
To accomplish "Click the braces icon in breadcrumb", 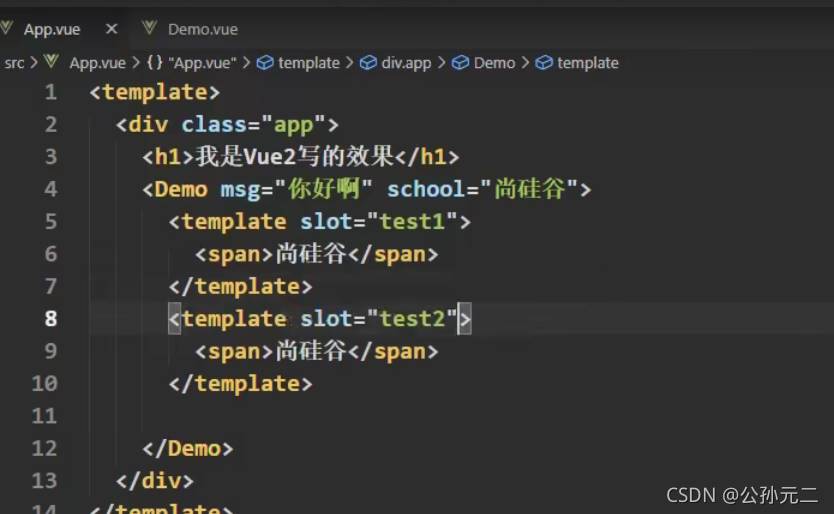I will (x=155, y=62).
